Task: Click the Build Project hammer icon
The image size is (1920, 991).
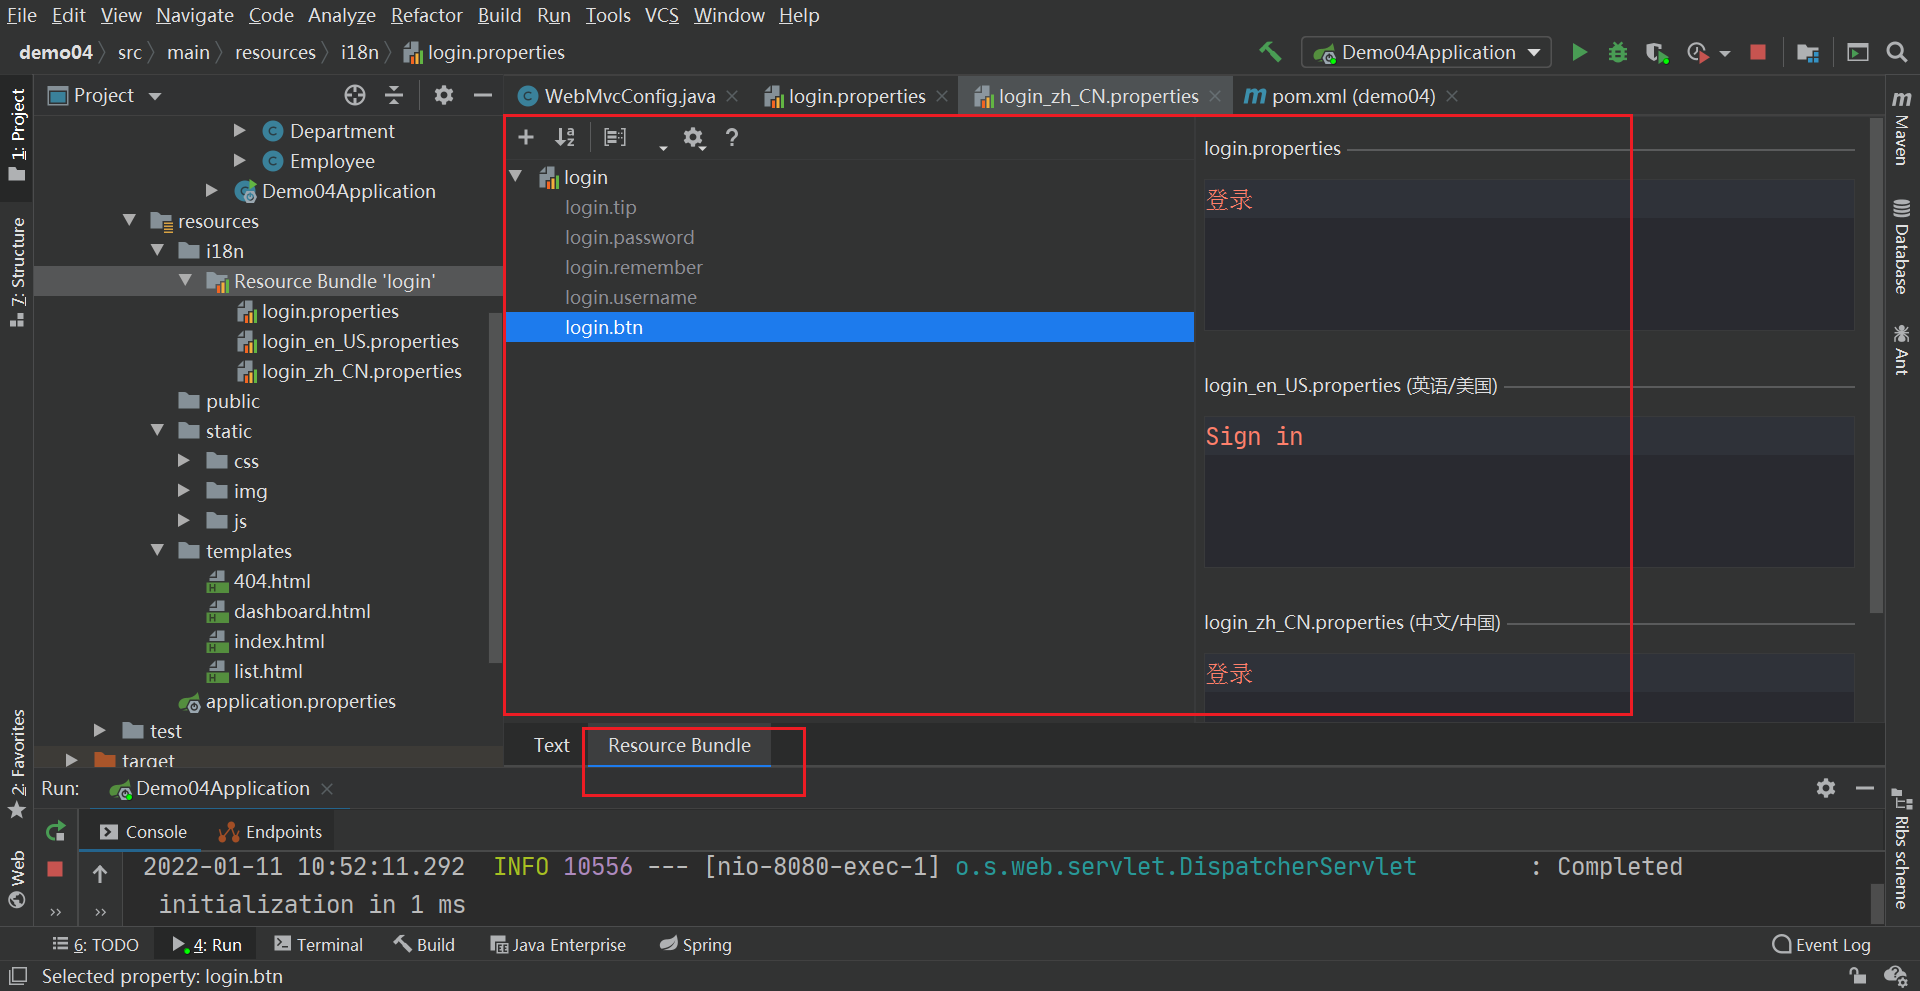Action: [1270, 52]
